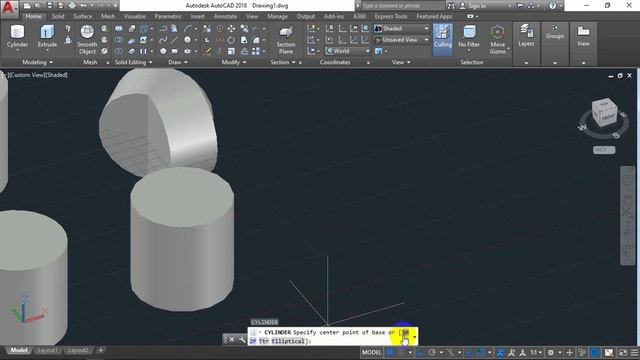
Task: Open the View panel in the ribbon
Action: click(x=583, y=36)
